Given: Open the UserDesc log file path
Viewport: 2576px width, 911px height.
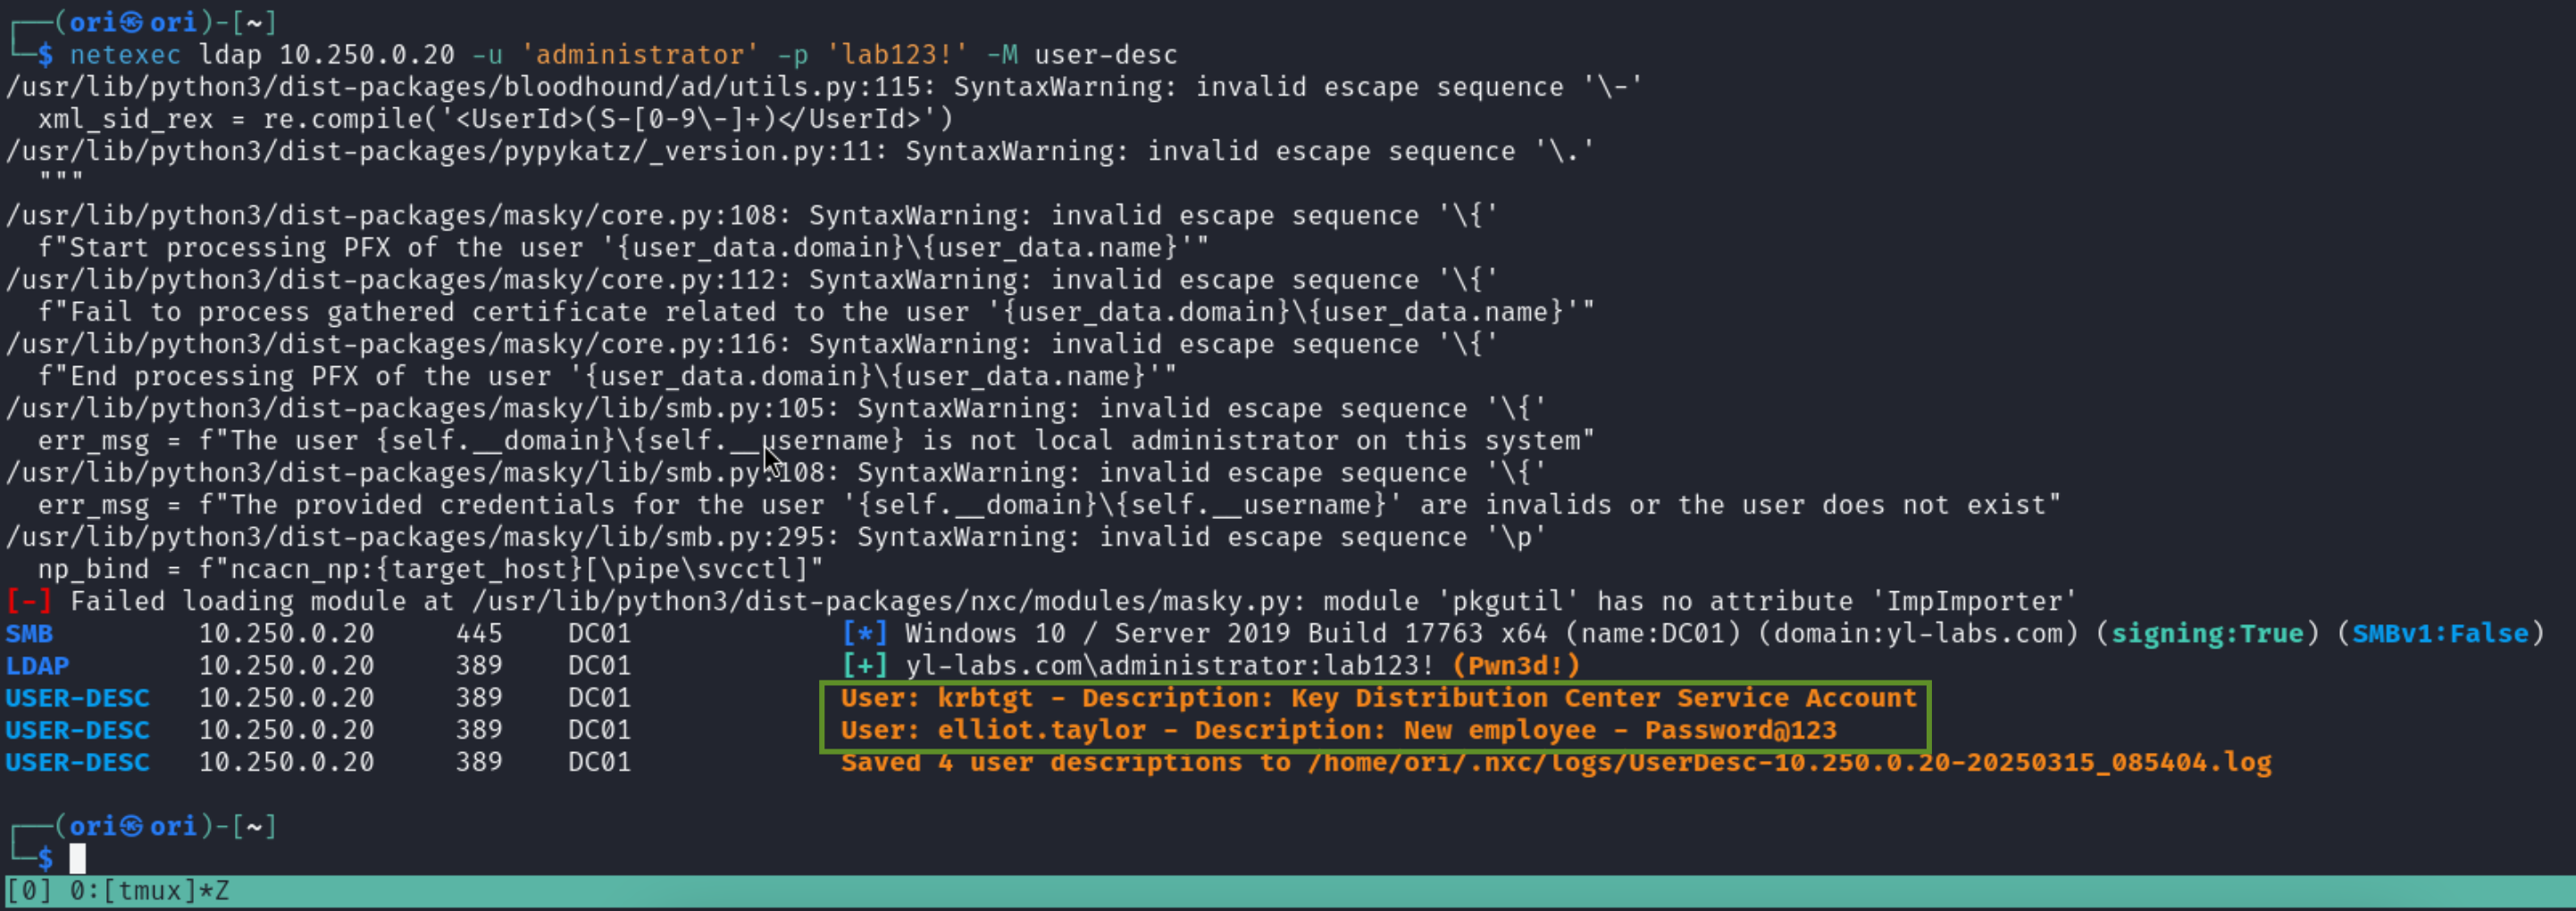Looking at the screenshot, I should [1789, 762].
